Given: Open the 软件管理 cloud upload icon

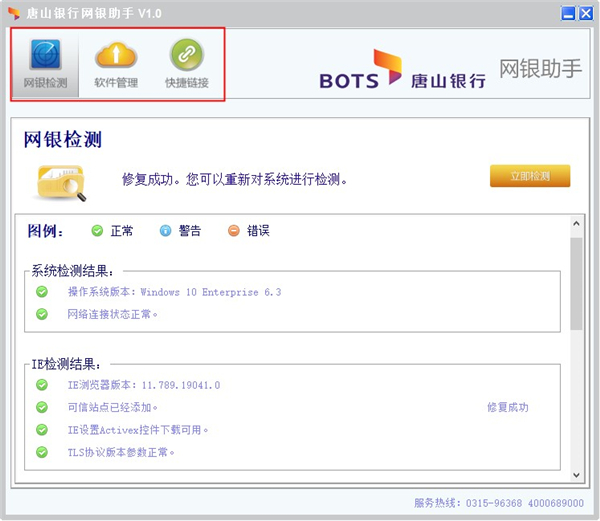Looking at the screenshot, I should click(116, 63).
